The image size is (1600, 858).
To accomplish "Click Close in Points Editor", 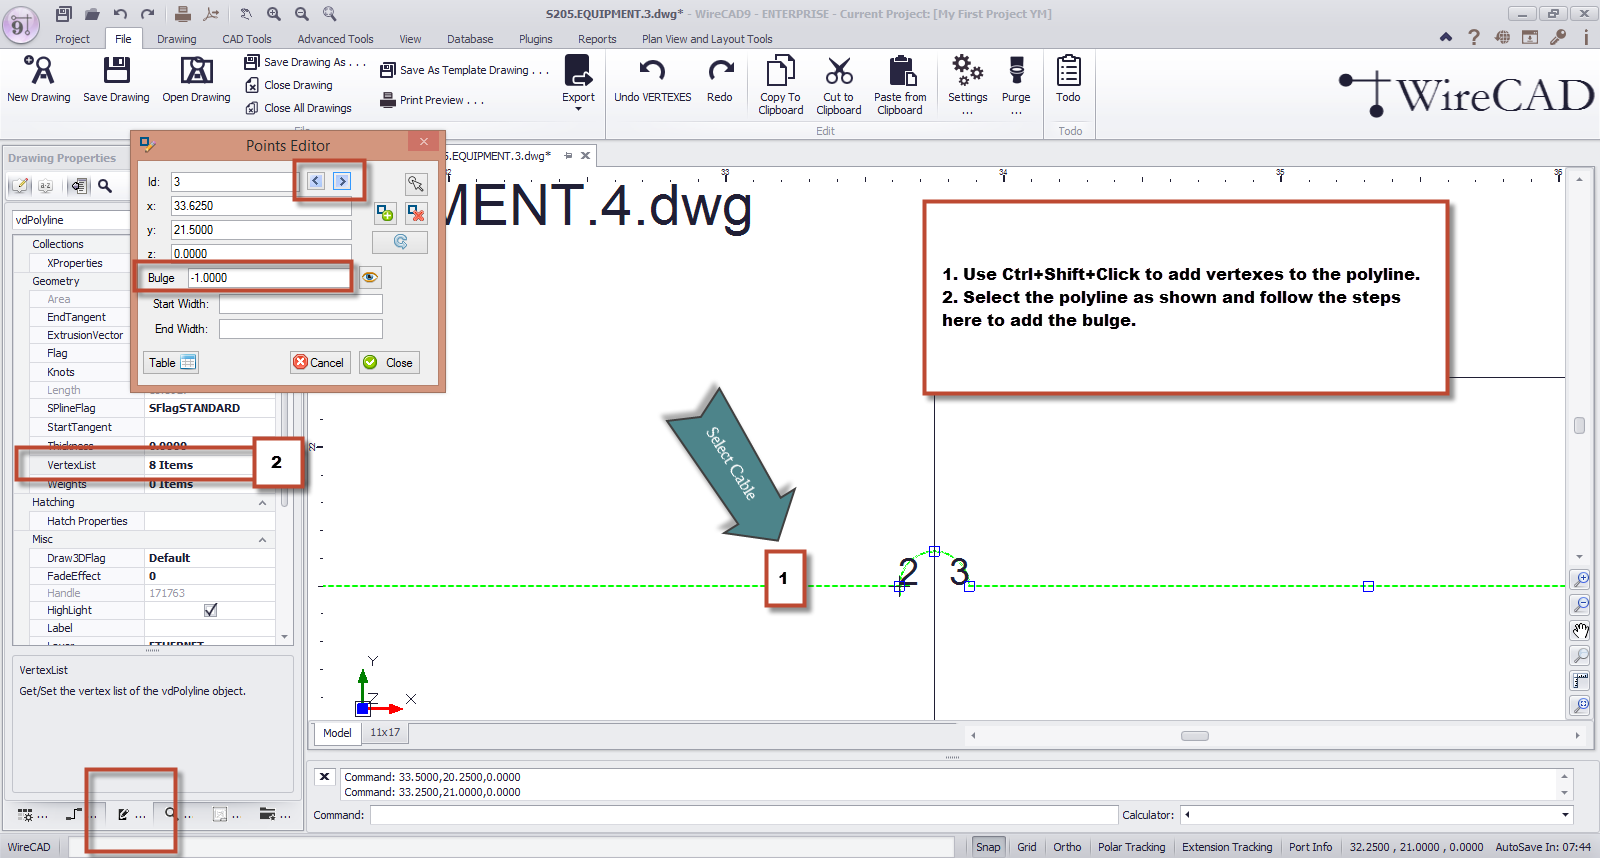I will (x=389, y=362).
